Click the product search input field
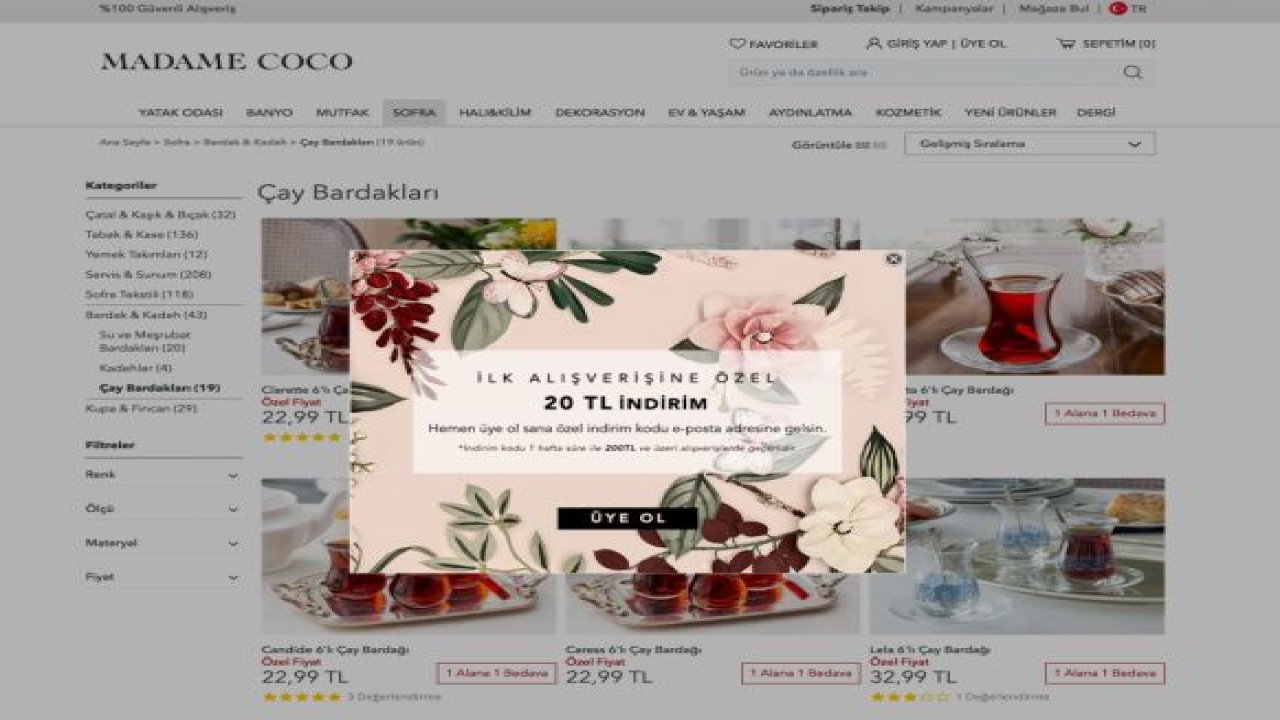The width and height of the screenshot is (1280, 720). coord(925,72)
